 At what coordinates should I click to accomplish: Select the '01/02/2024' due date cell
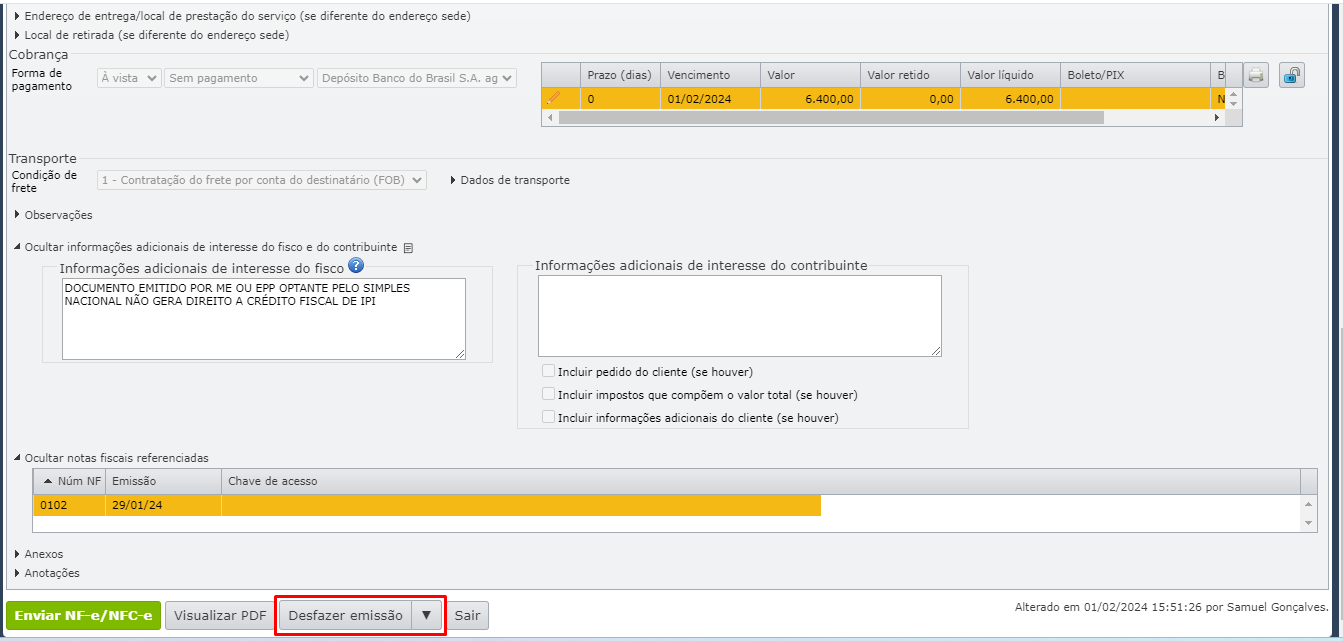point(710,99)
